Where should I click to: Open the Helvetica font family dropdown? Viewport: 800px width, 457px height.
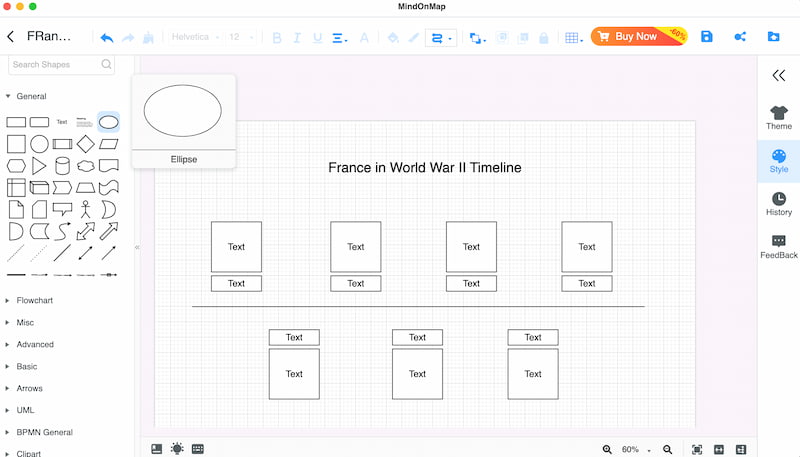(x=195, y=37)
